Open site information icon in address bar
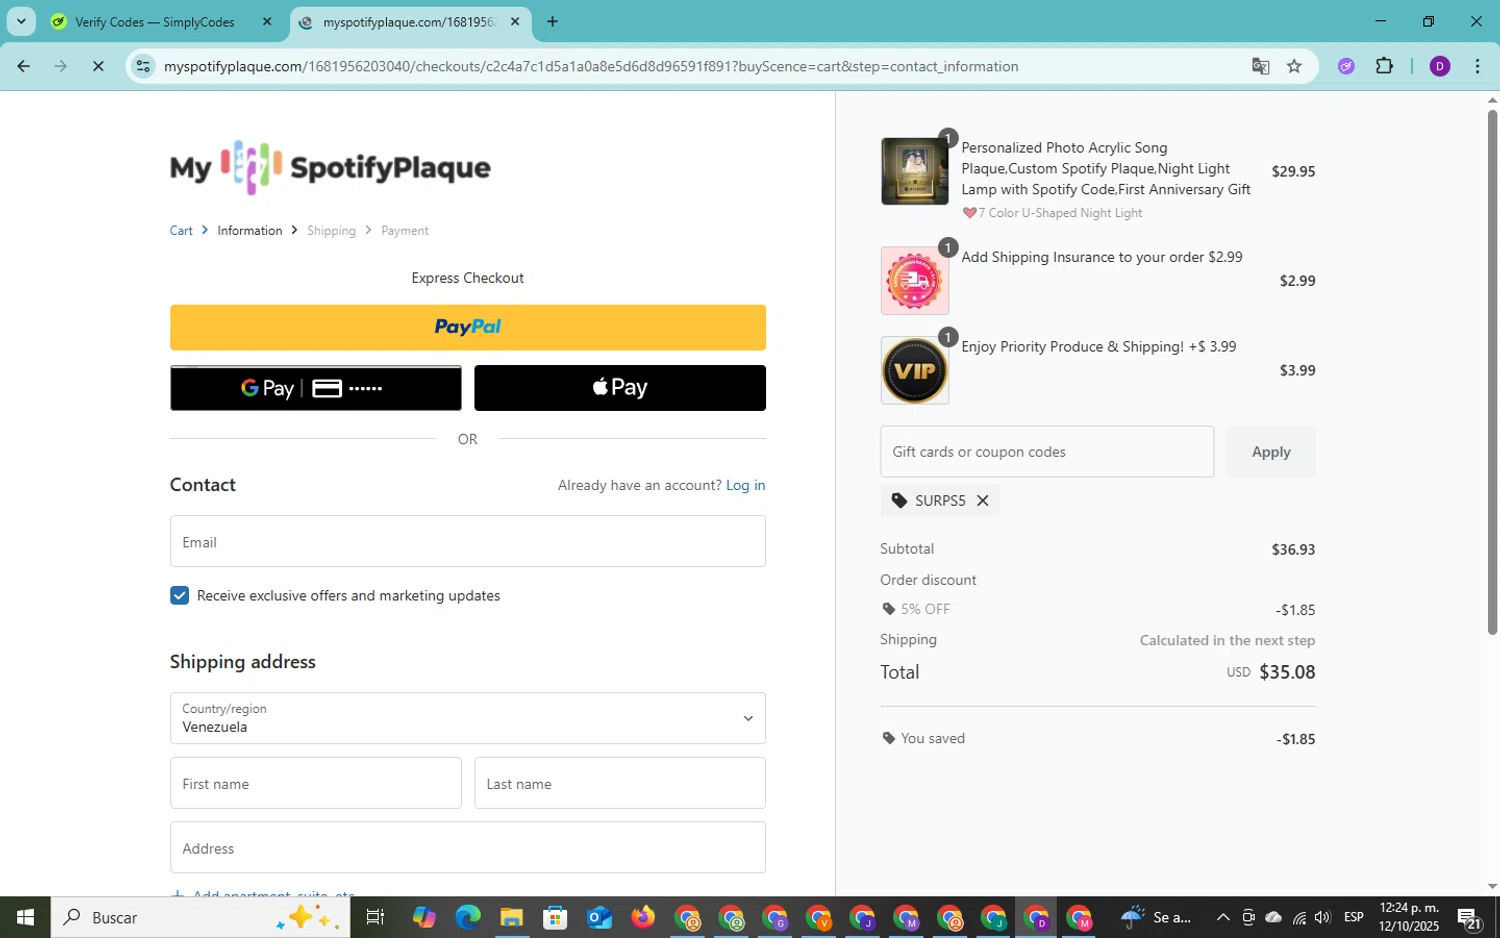This screenshot has height=938, width=1500. 144,66
